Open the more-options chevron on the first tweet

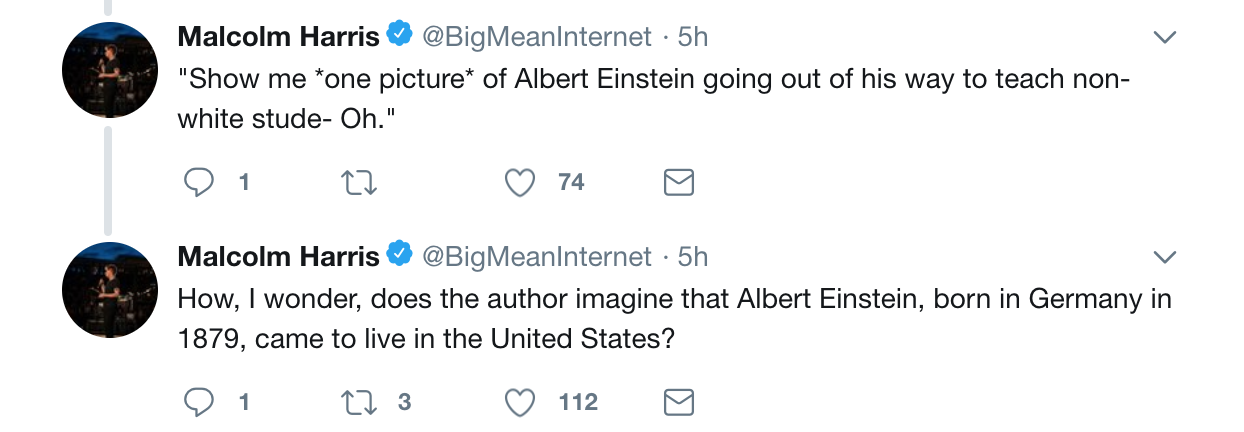tap(1164, 38)
